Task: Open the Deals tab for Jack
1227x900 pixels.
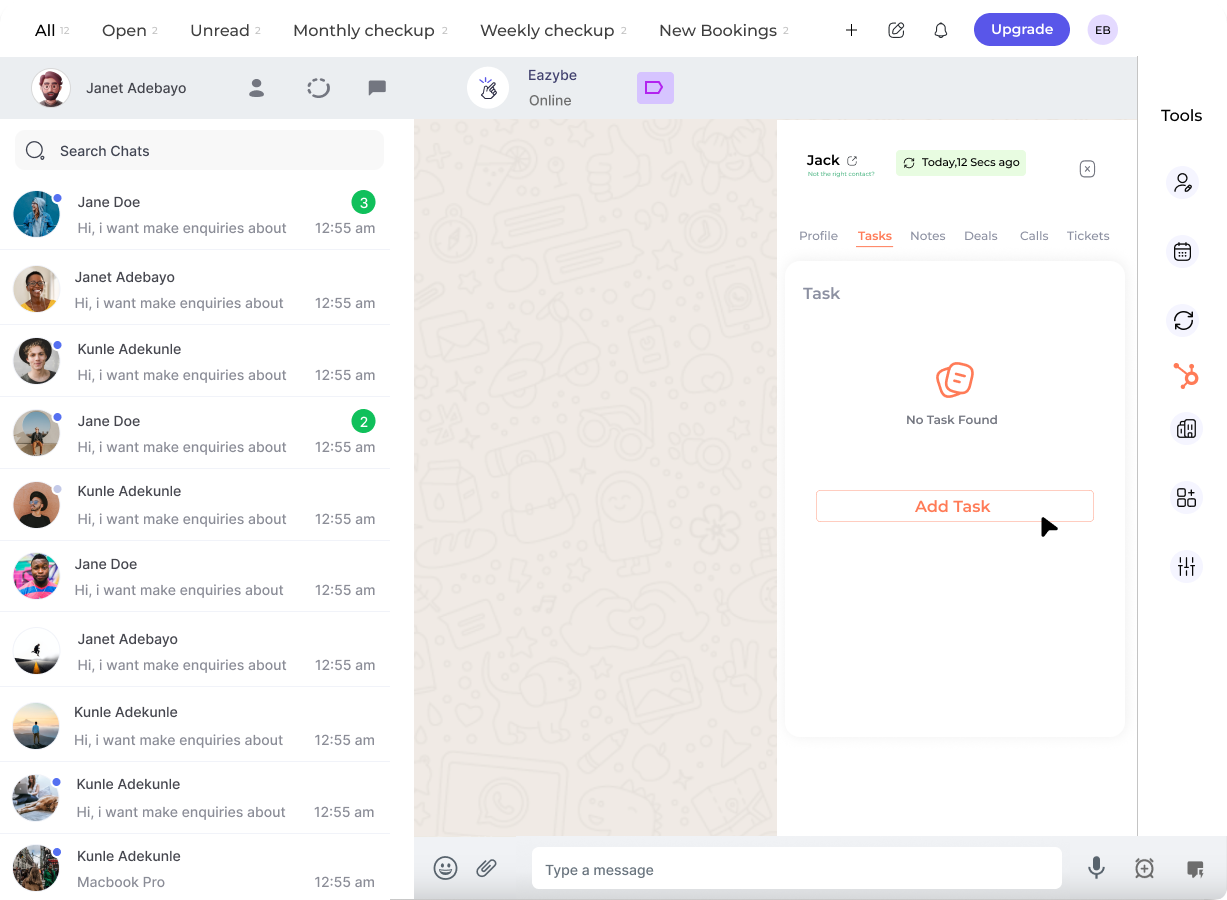Action: click(x=981, y=236)
